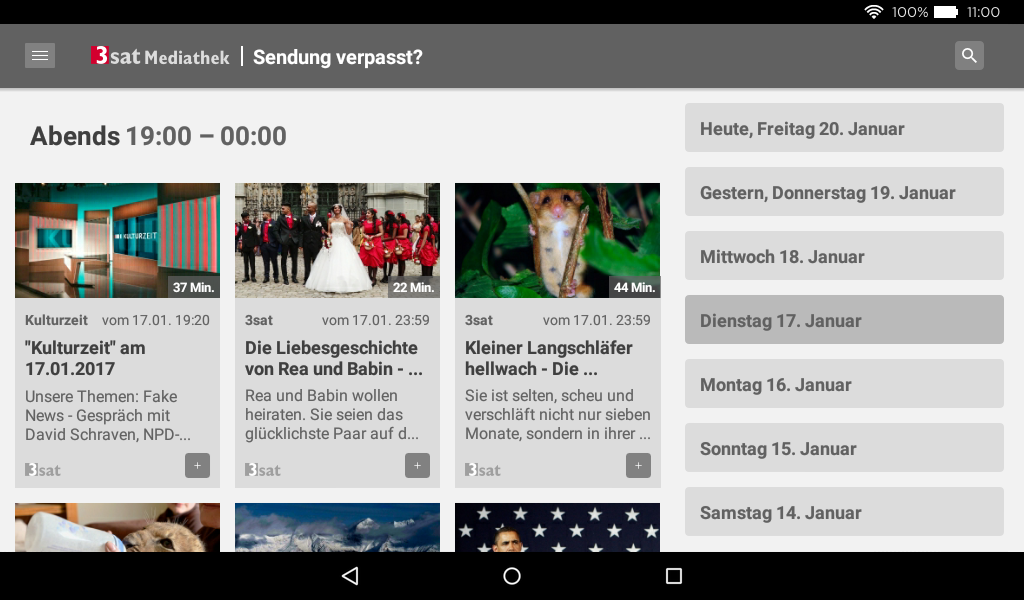Image resolution: width=1024 pixels, height=600 pixels.
Task: Select Heute, Freitag 20. Januar
Action: (844, 128)
